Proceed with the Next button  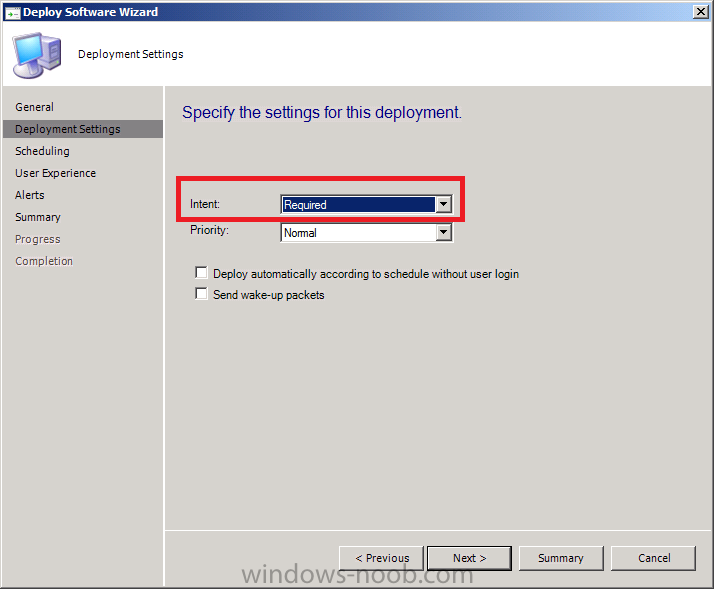point(469,558)
